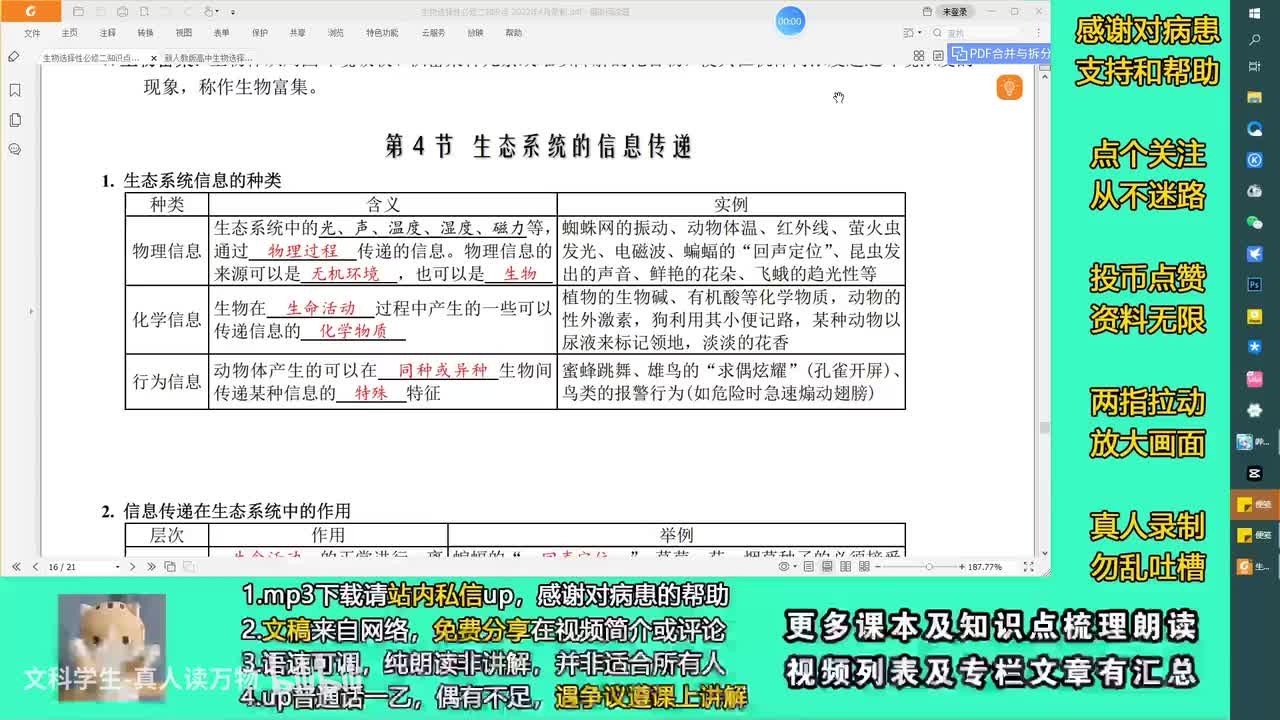Click the previous view icon in status bar
This screenshot has width=1280, height=720.
pyautogui.click(x=170, y=566)
